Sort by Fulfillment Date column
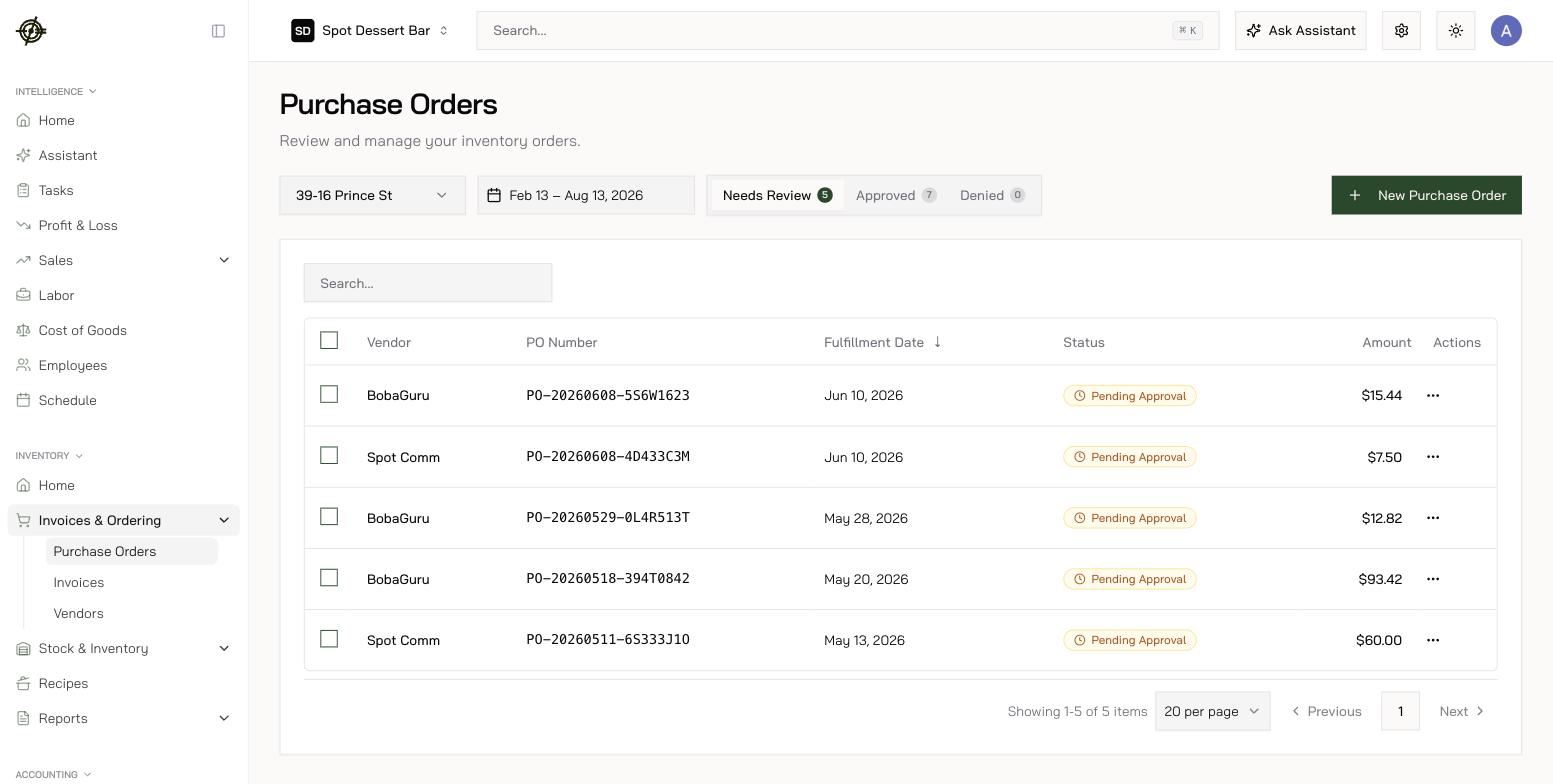Viewport: 1553px width, 784px height. point(883,342)
